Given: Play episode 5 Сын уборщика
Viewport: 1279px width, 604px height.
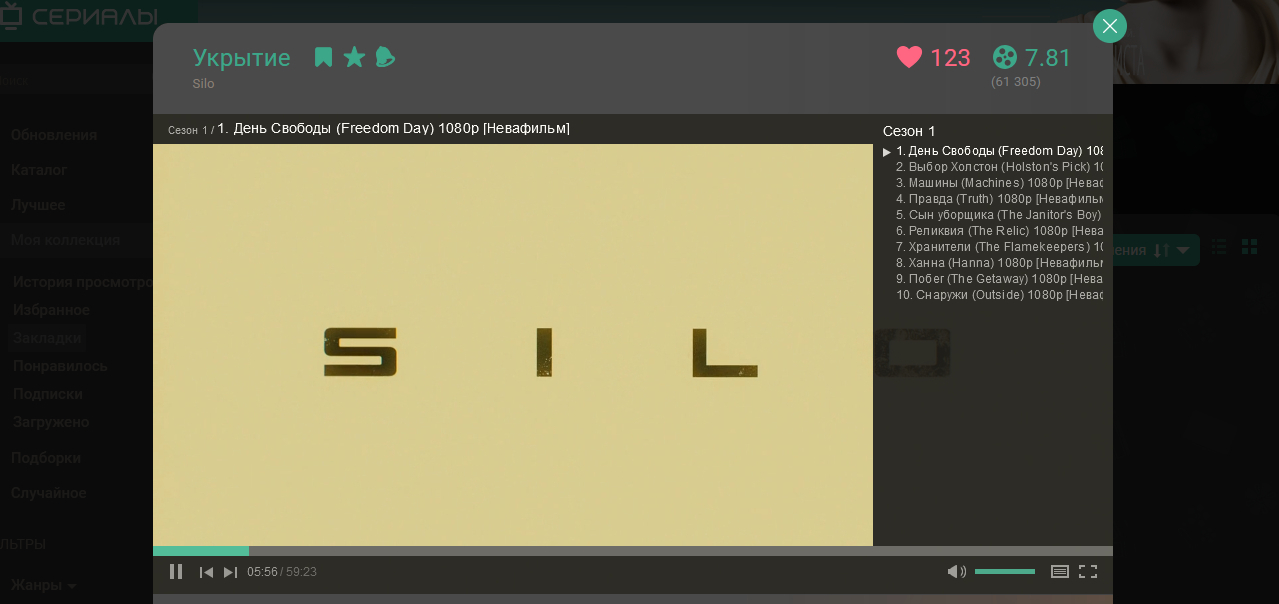Looking at the screenshot, I should point(998,215).
